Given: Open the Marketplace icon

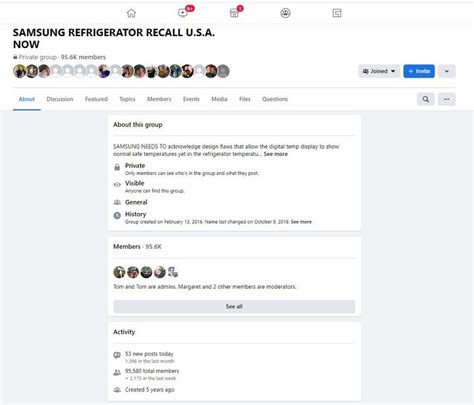Looking at the screenshot, I should pos(234,13).
